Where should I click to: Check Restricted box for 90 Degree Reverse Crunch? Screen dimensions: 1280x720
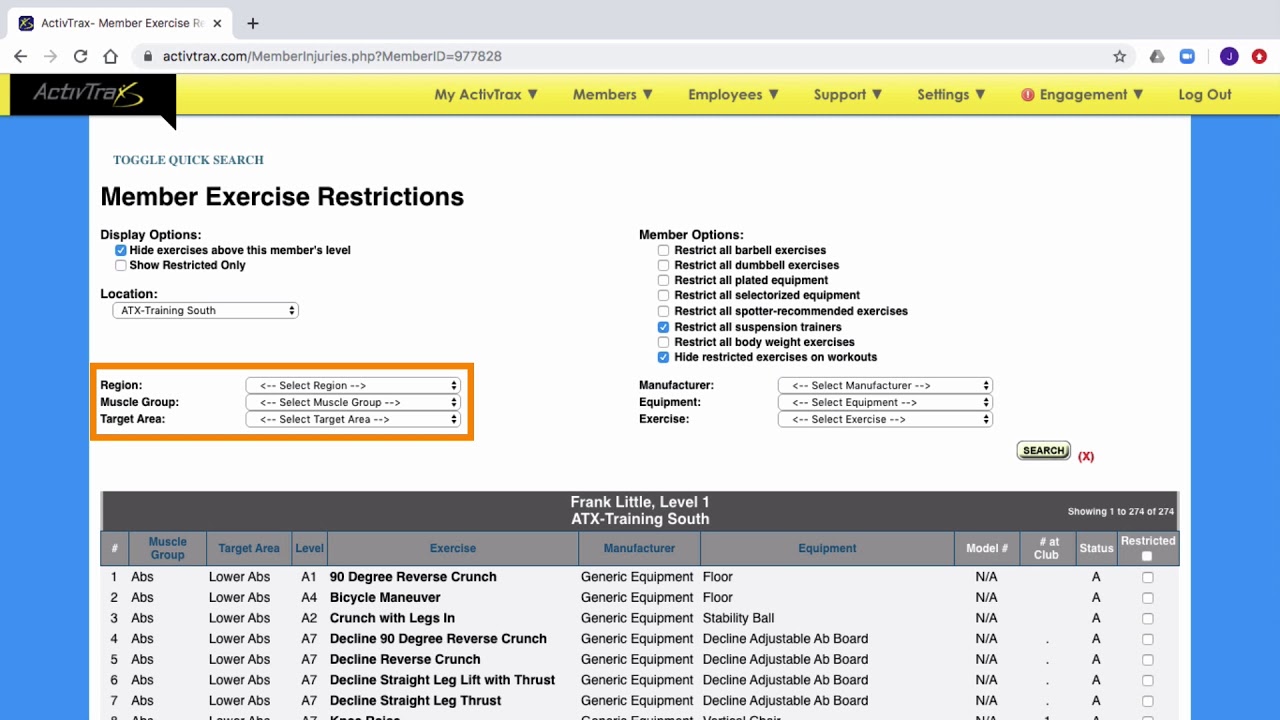1147,577
